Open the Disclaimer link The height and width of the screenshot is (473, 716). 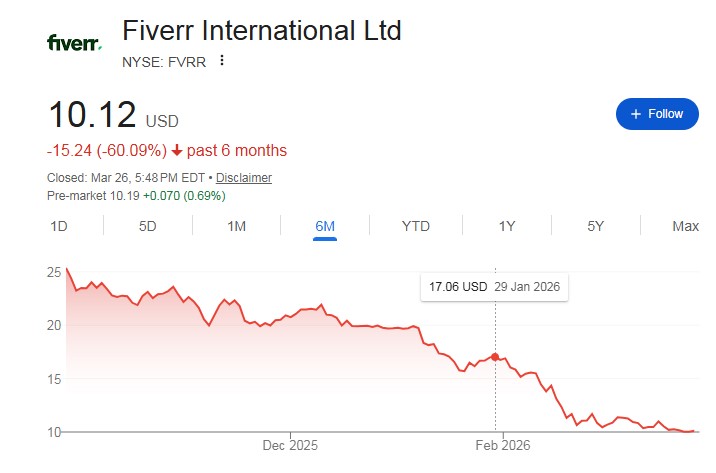tap(244, 178)
